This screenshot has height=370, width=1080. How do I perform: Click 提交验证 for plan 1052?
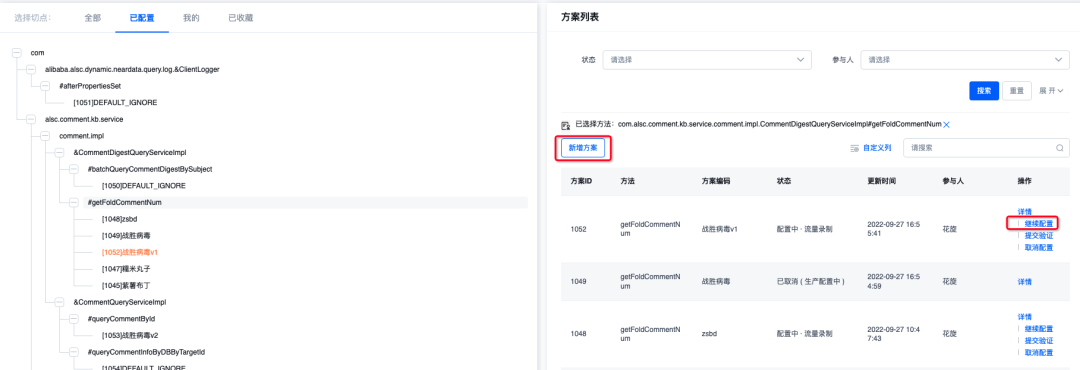click(x=1038, y=236)
